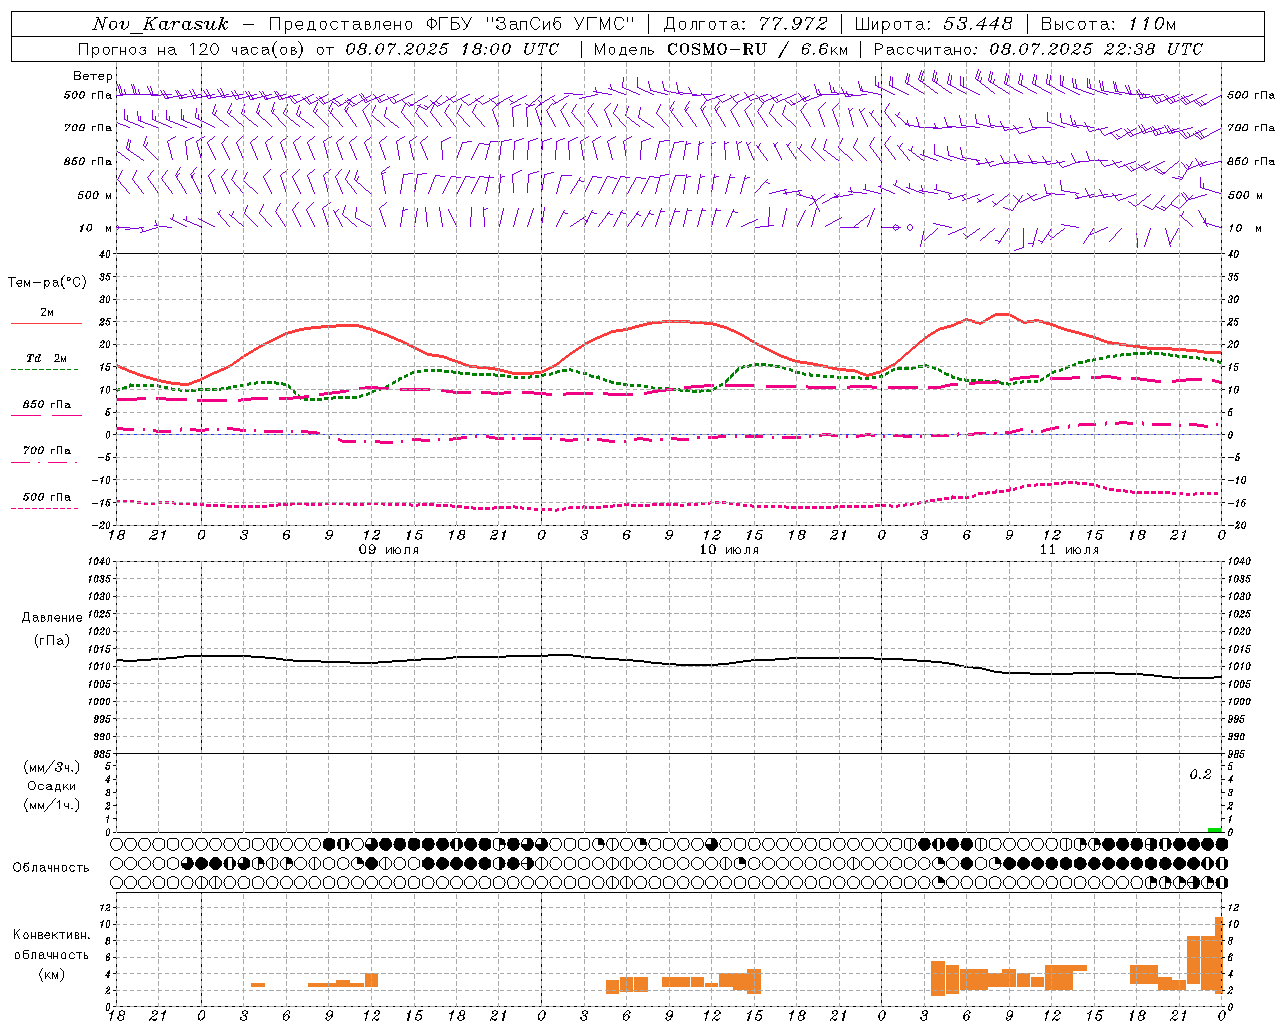Click "700 гПа" in the temperature legend

47,451
